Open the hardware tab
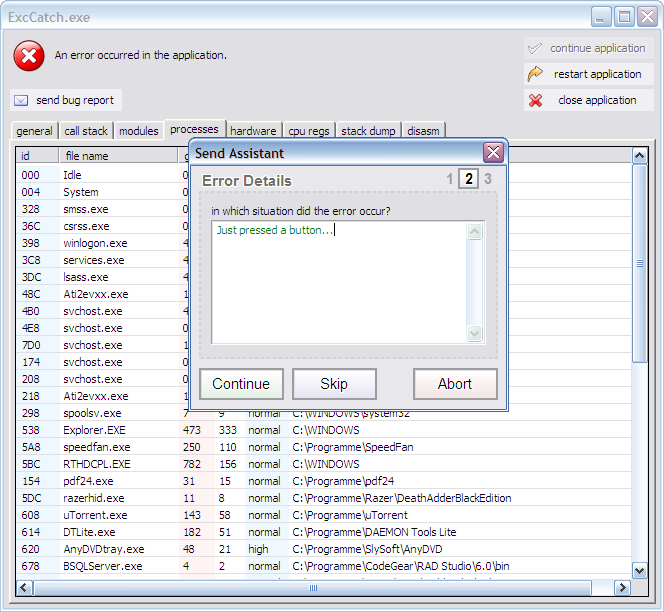Viewport: 664px width, 612px height. (x=253, y=131)
